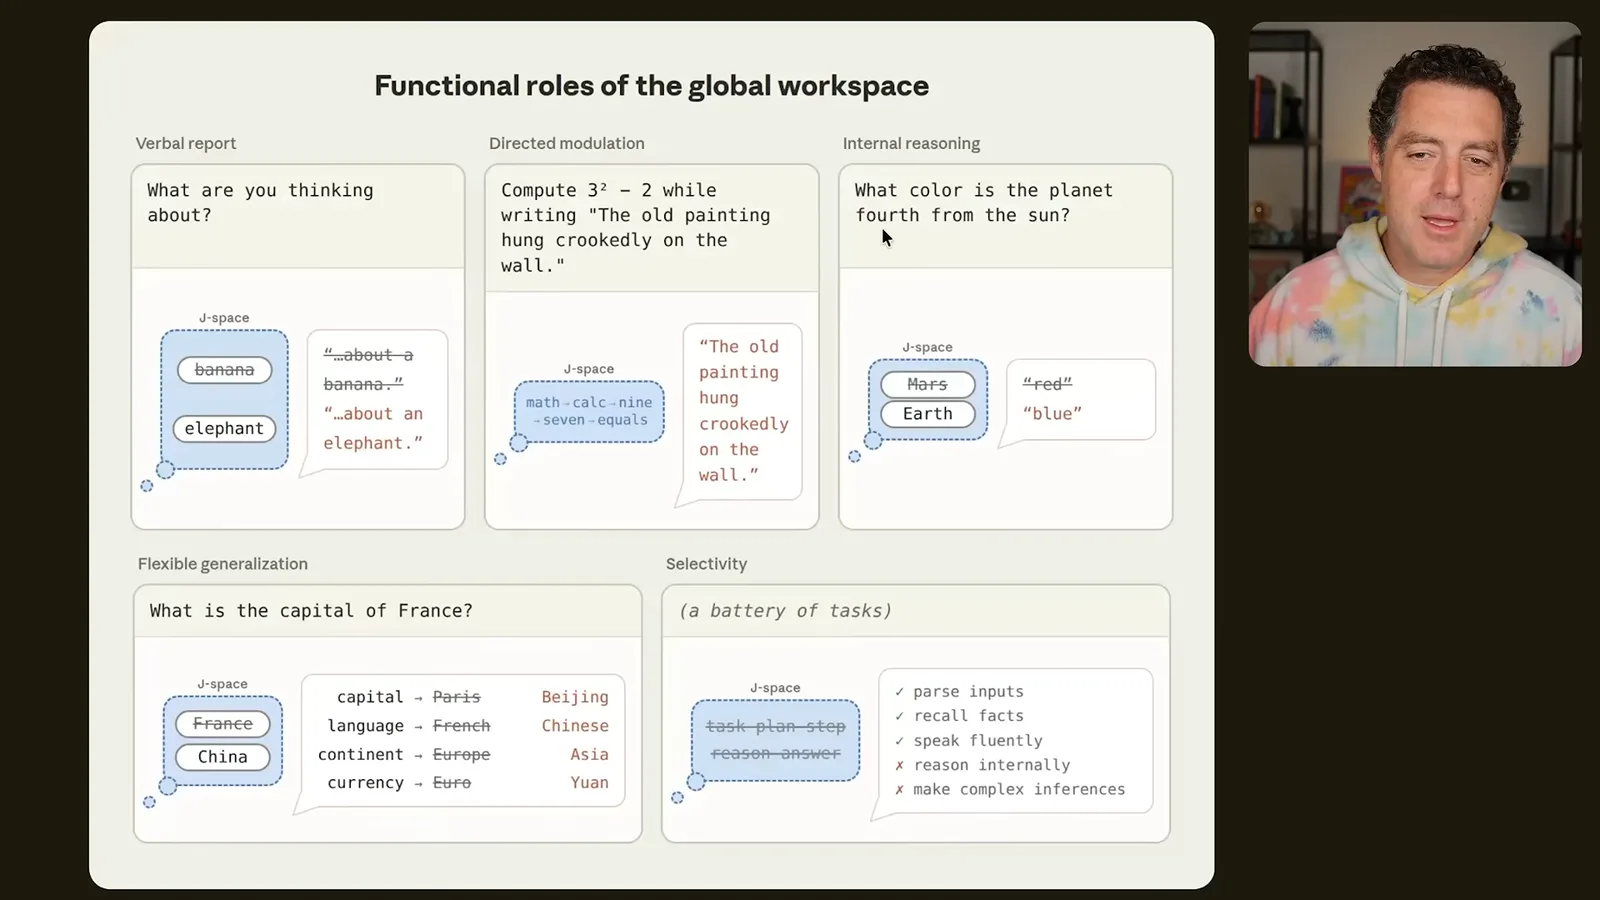Click the '(a battery of tasks)' prompt

(x=785, y=611)
